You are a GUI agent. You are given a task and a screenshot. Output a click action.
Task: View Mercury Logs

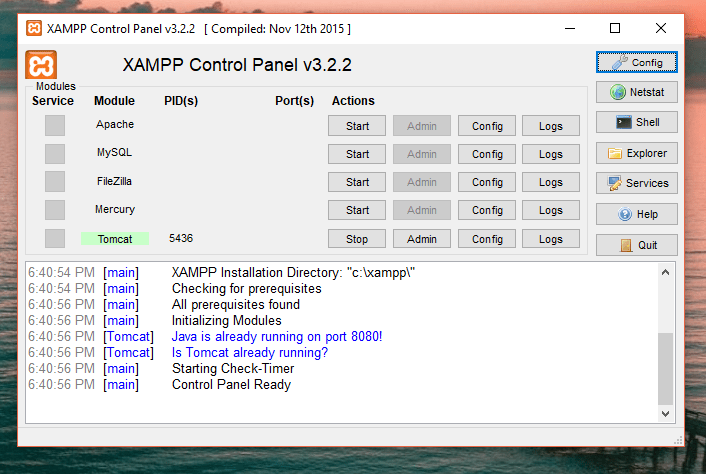pos(551,210)
